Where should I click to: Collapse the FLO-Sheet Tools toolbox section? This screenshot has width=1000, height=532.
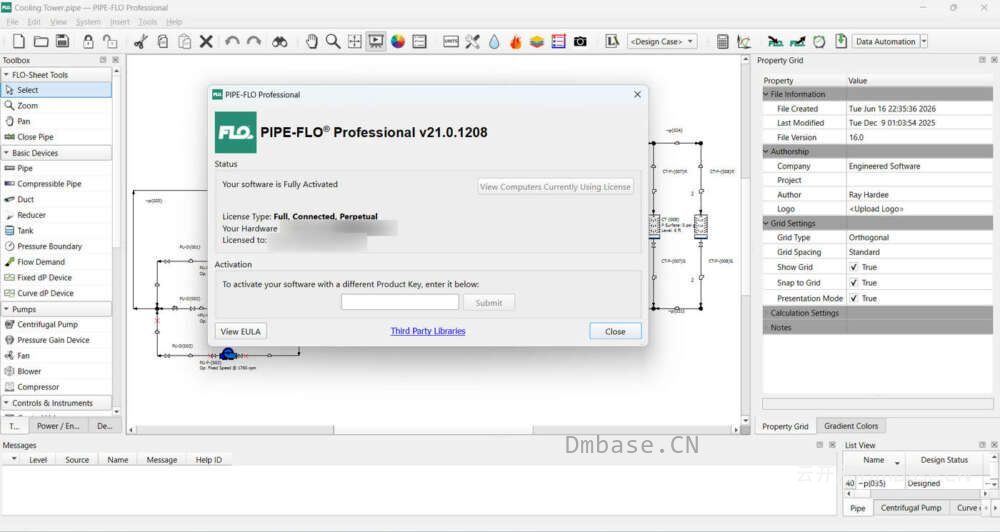click(x=6, y=75)
